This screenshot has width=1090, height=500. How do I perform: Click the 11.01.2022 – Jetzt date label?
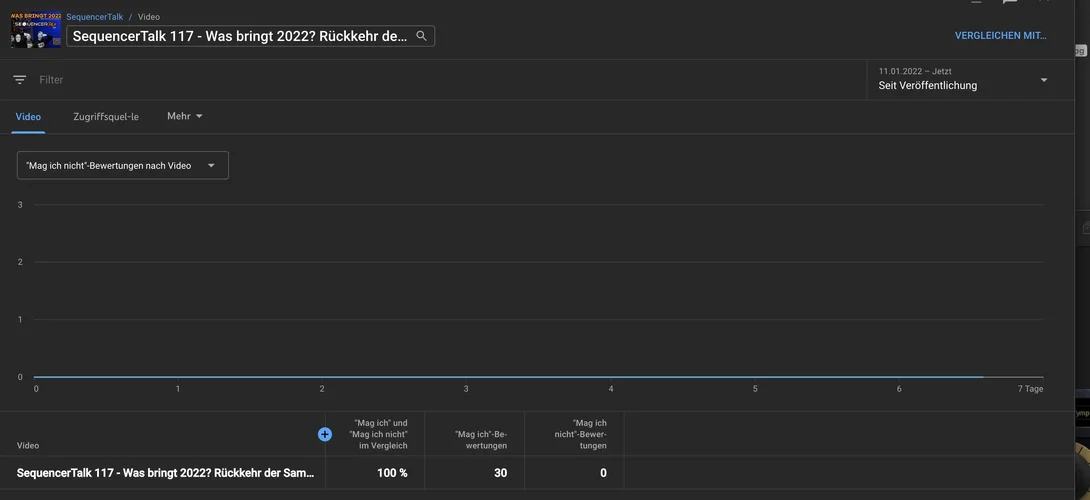pos(915,71)
